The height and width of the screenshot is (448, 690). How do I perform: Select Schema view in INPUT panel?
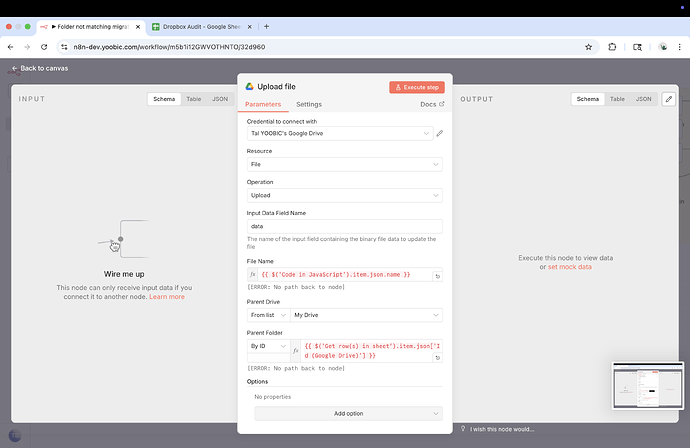164,99
